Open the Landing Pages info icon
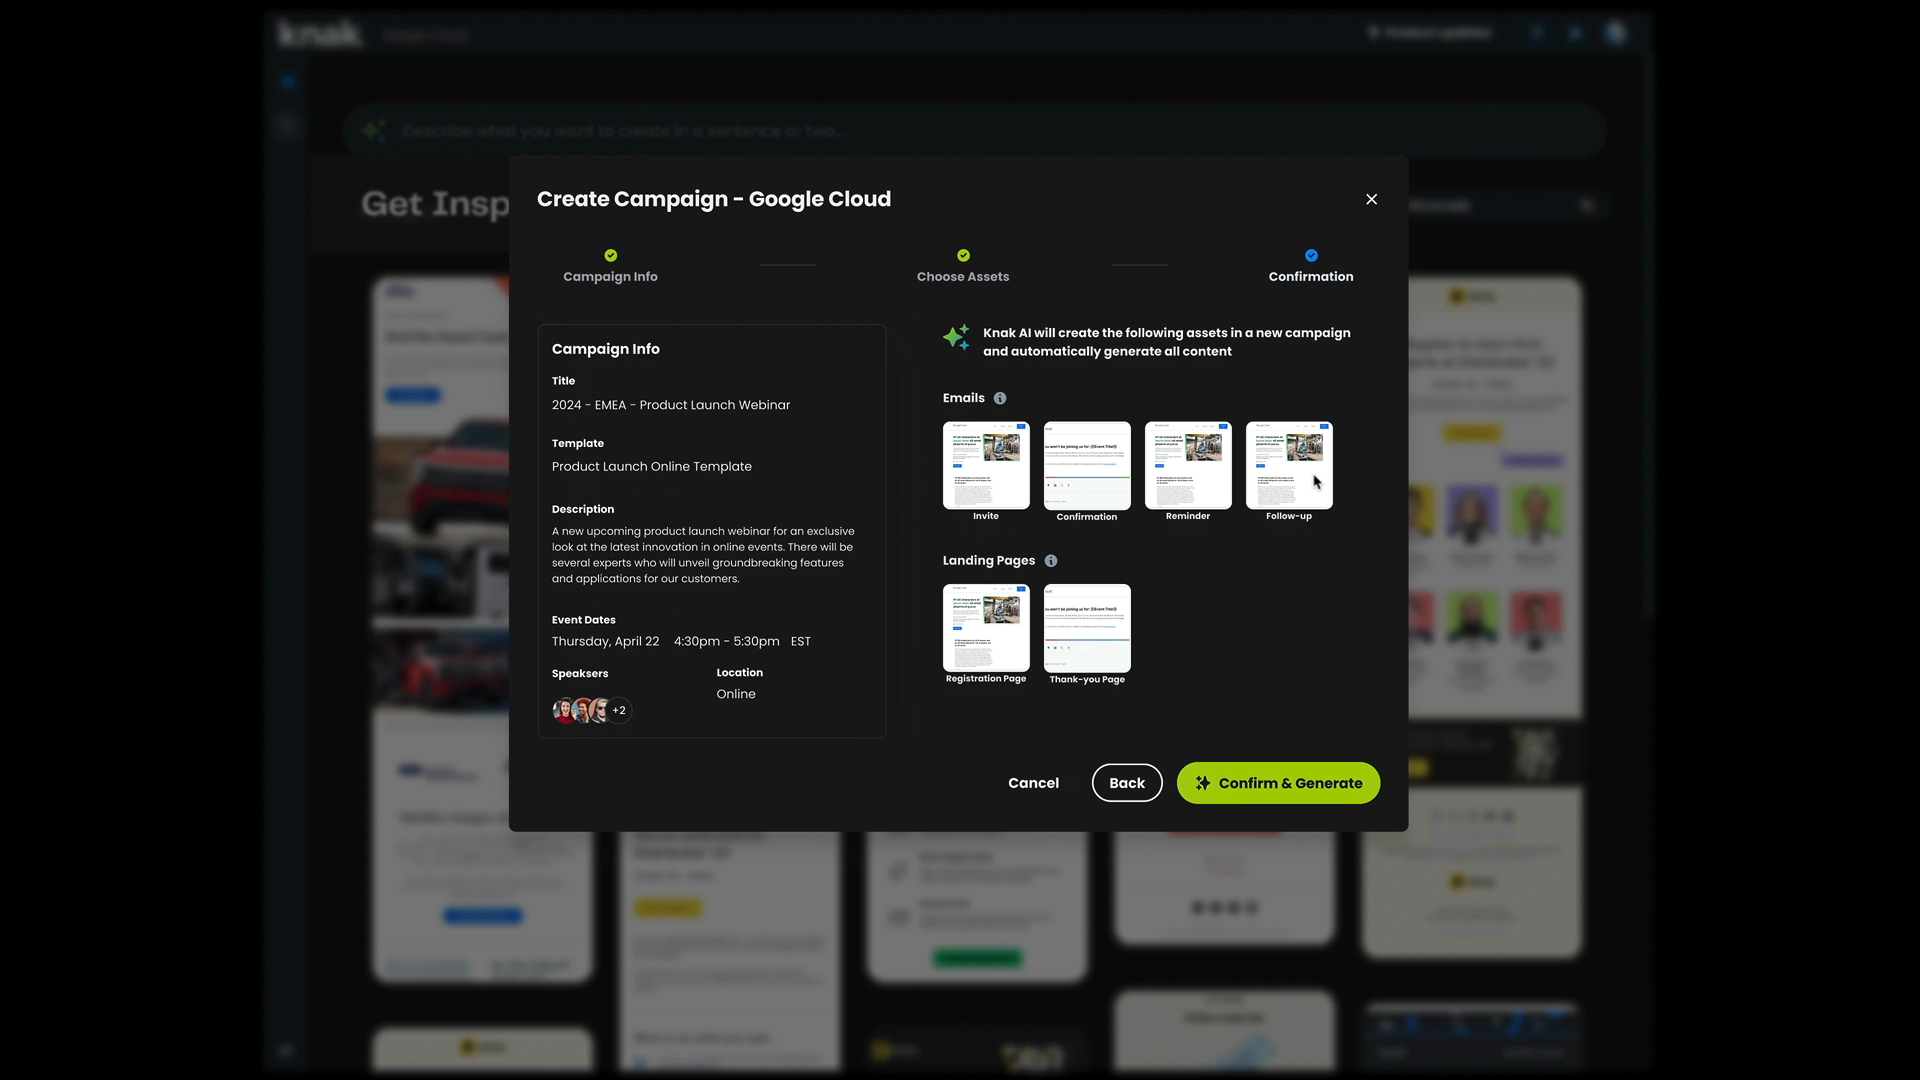Image resolution: width=1920 pixels, height=1080 pixels. pyautogui.click(x=1051, y=561)
